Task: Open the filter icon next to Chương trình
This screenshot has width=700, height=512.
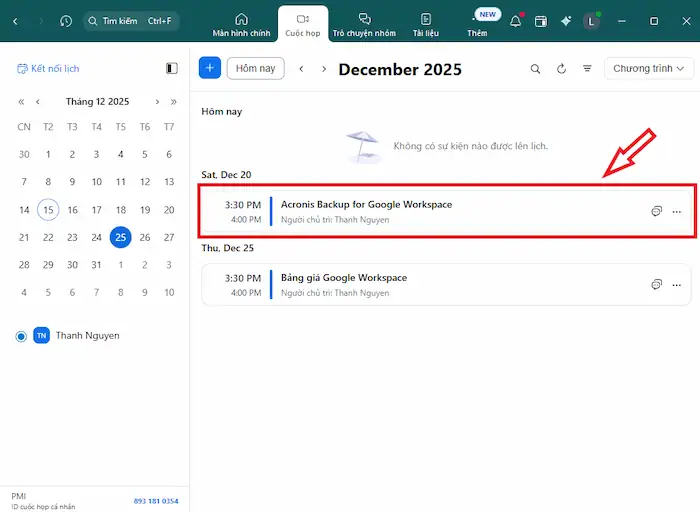Action: tap(587, 69)
